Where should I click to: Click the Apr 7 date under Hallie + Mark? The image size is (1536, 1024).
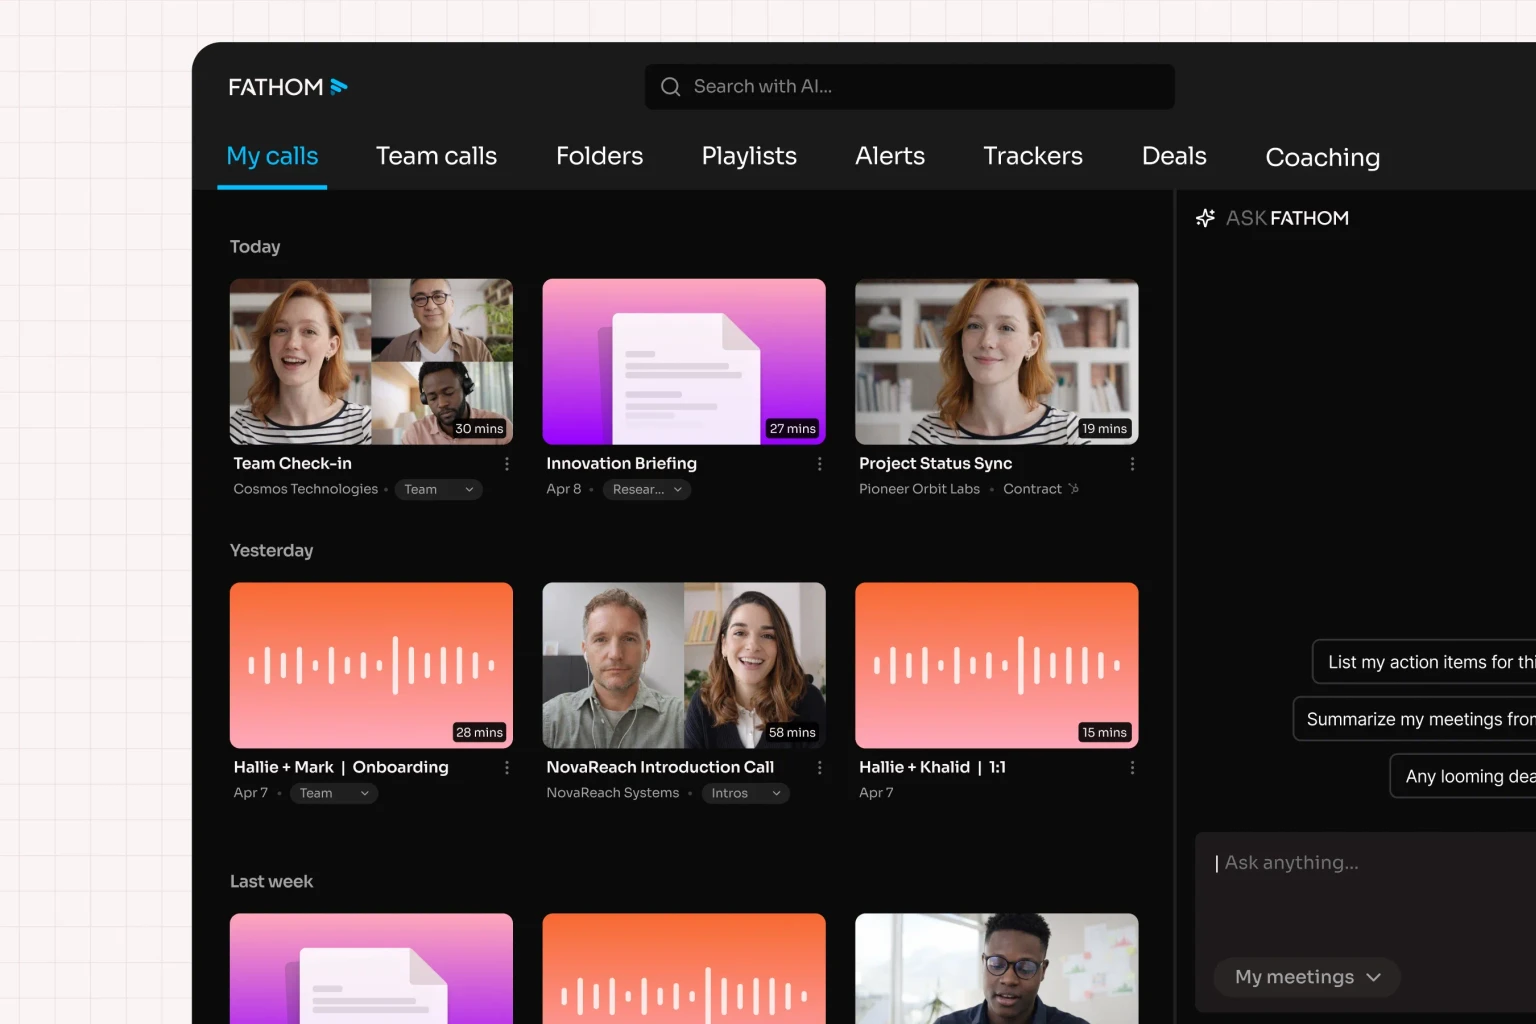click(251, 793)
